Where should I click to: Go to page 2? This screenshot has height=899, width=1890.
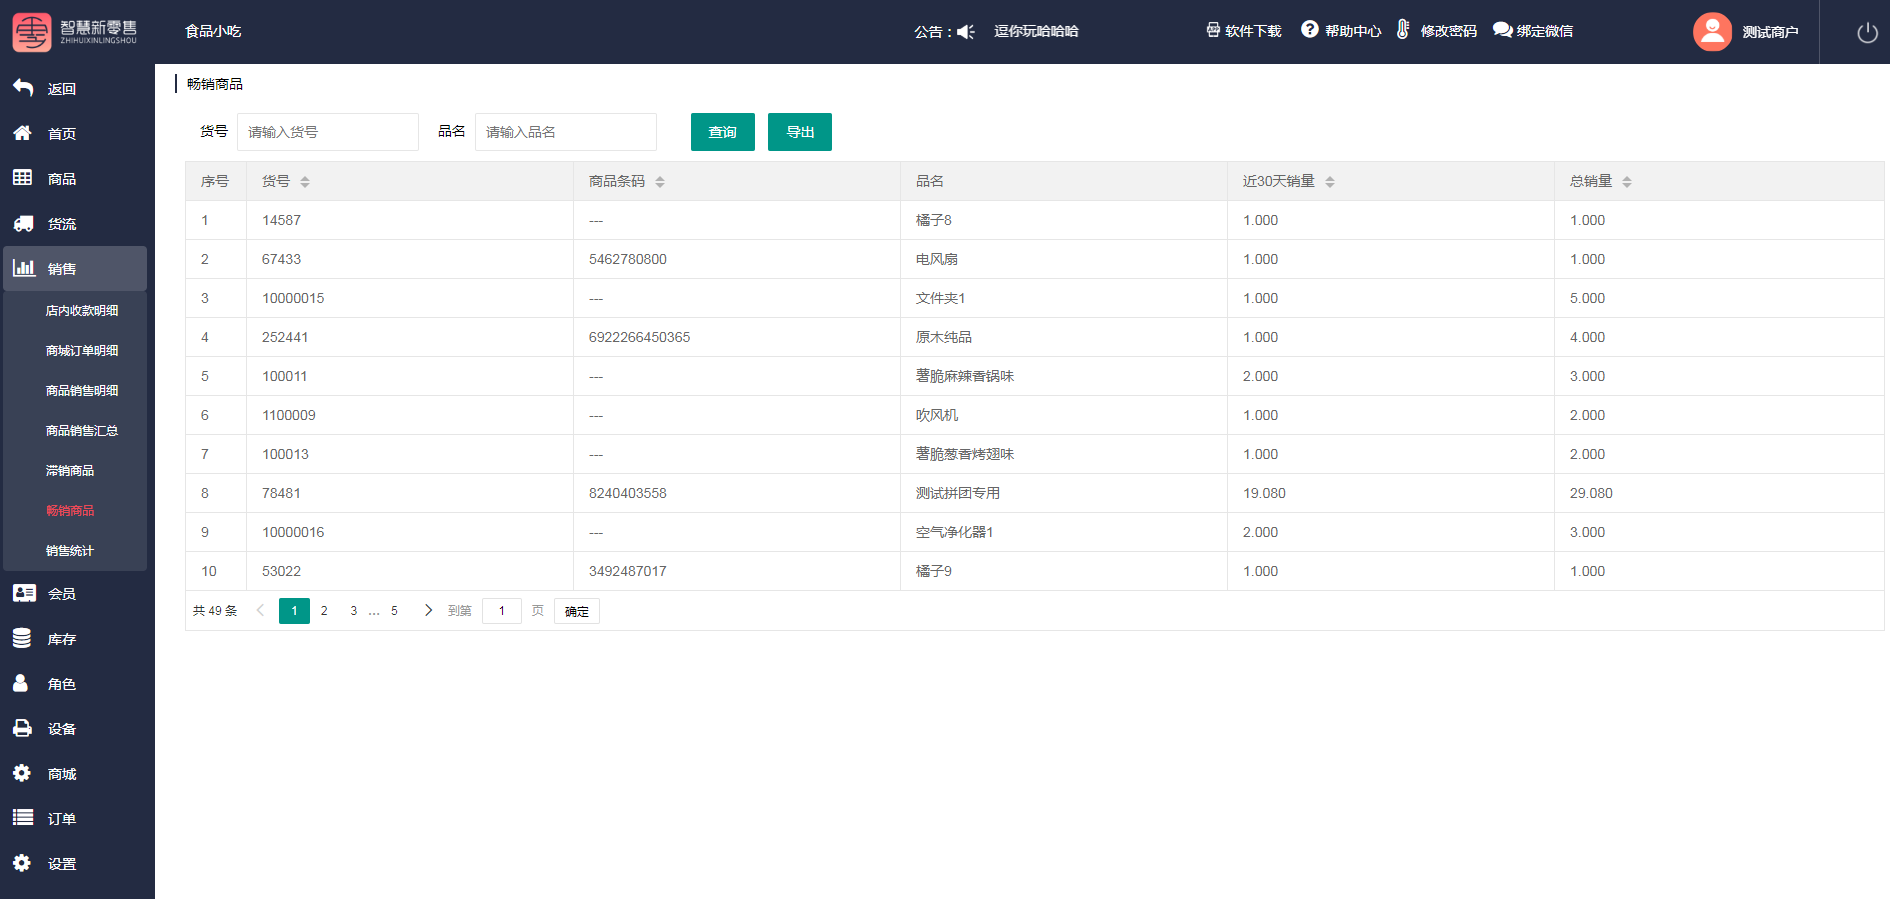pos(324,611)
